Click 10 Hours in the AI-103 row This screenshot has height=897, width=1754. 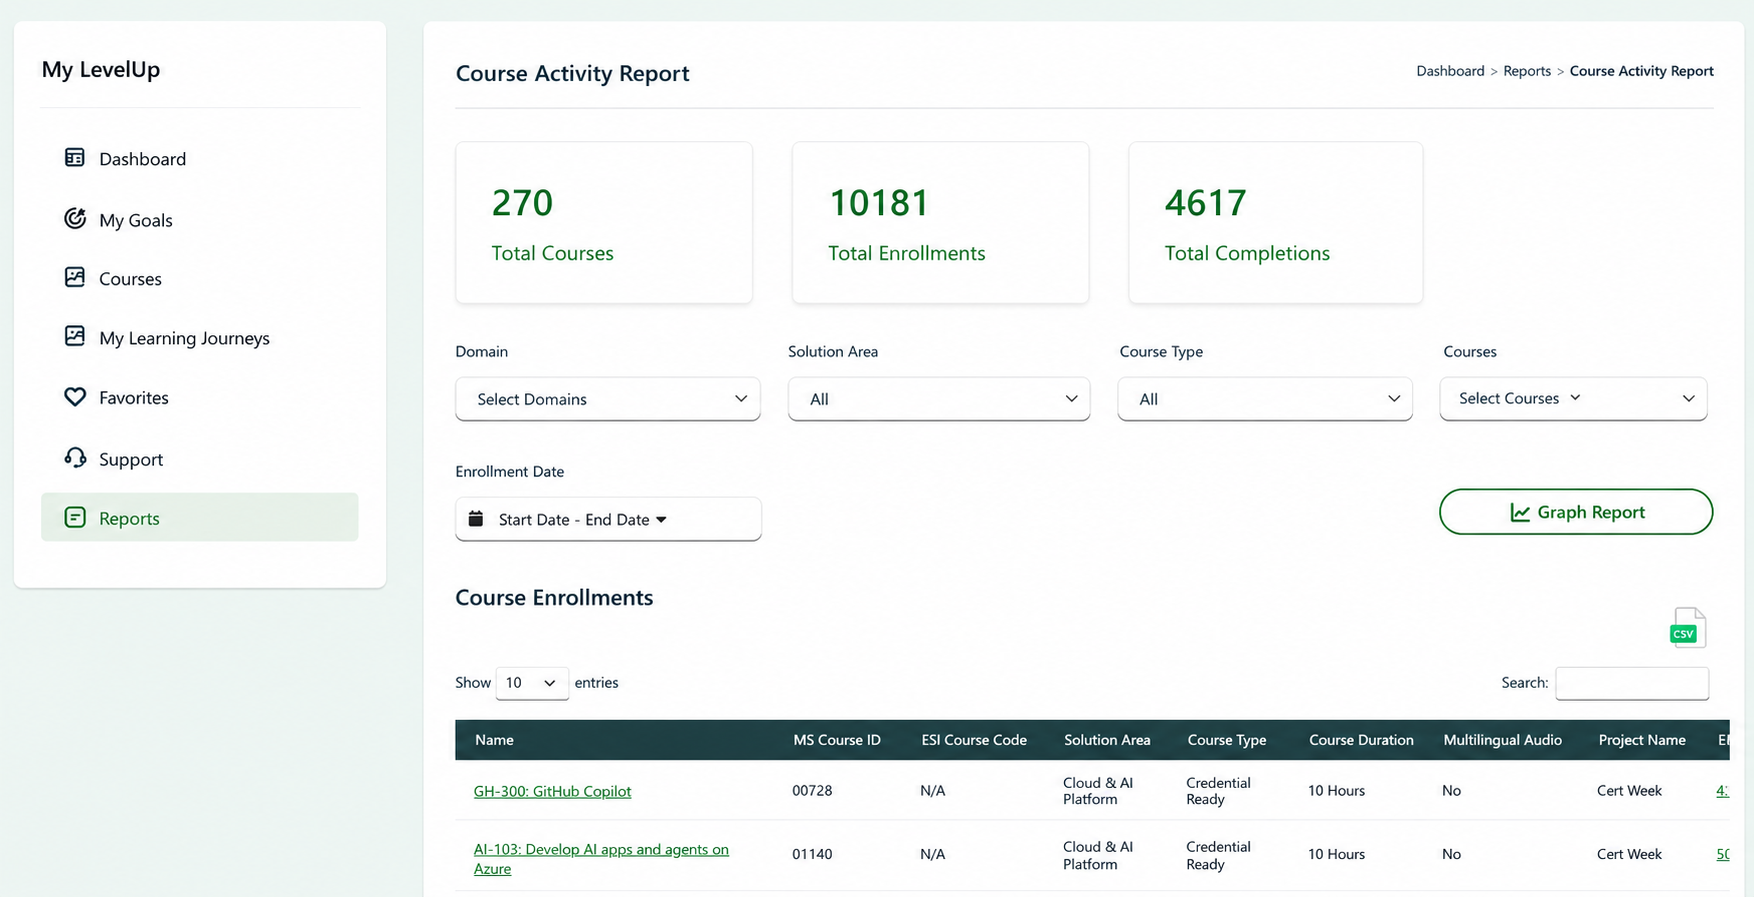coord(1336,854)
